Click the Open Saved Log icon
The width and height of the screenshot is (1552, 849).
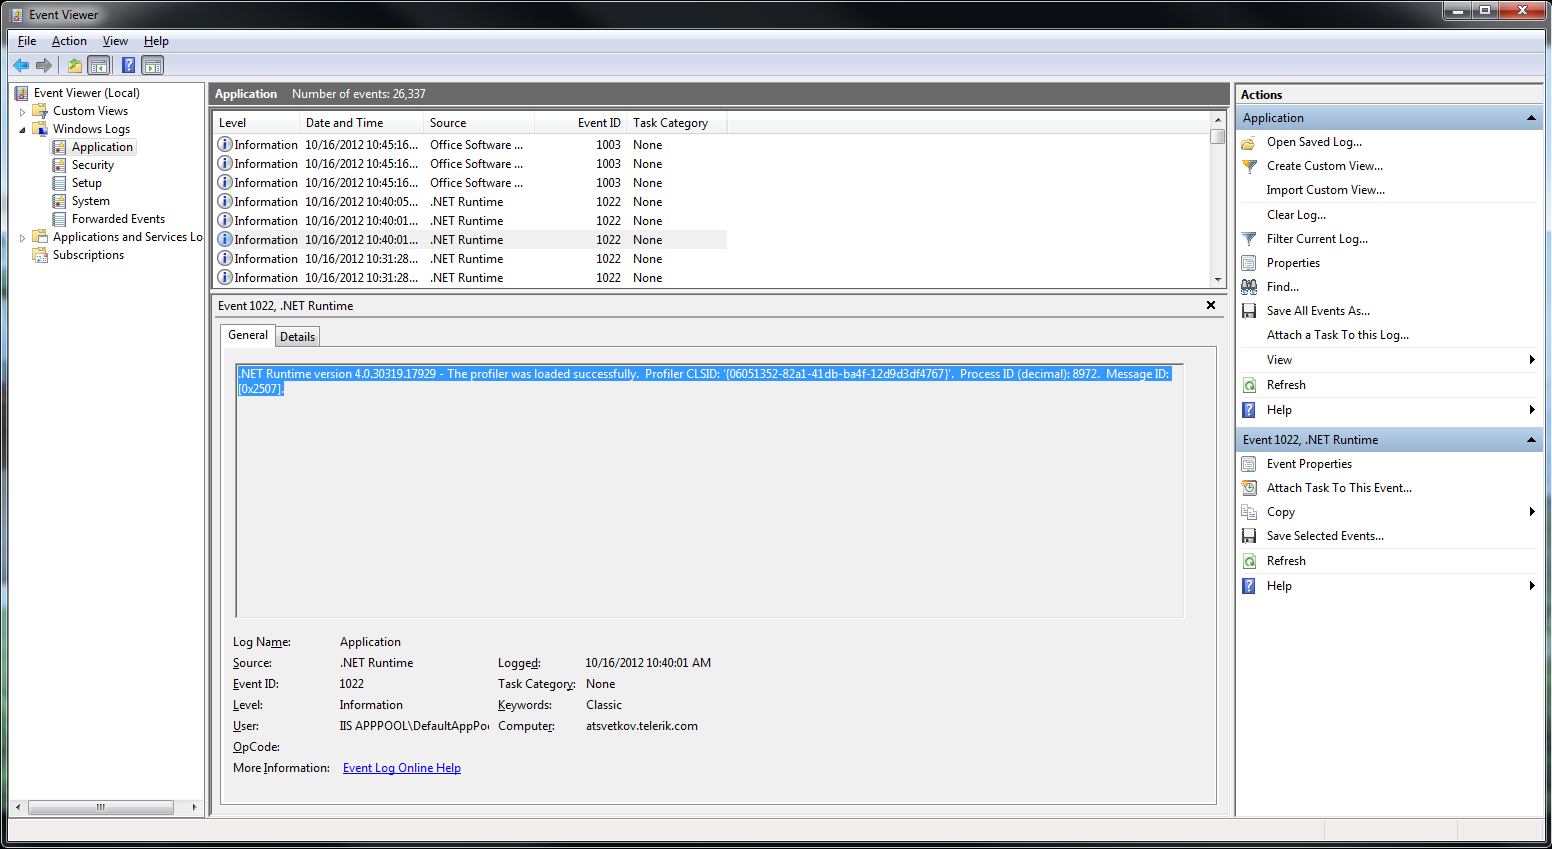click(x=1249, y=142)
